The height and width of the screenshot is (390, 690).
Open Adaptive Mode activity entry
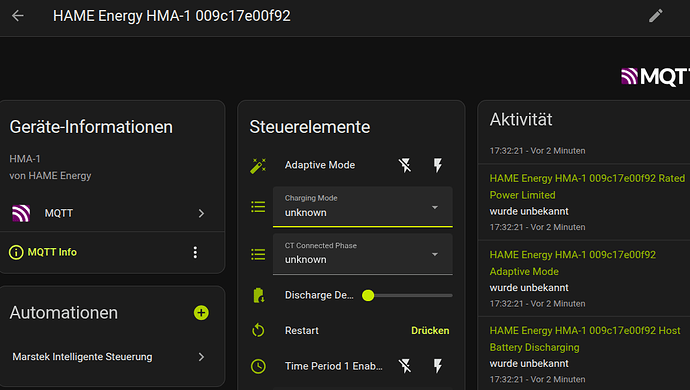573,263
